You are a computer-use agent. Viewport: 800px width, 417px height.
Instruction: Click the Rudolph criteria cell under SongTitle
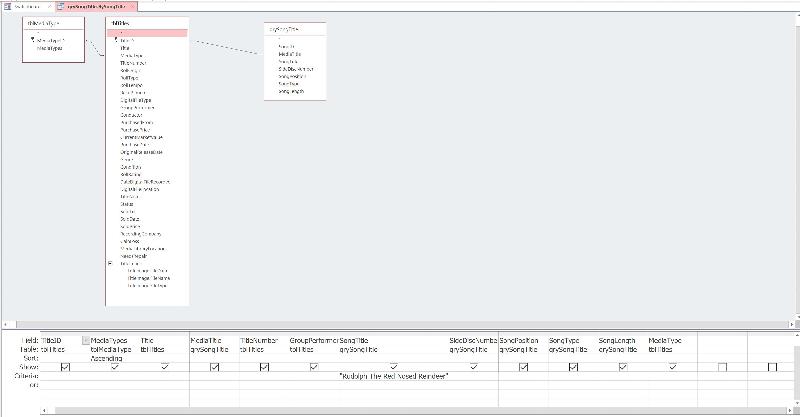(x=393, y=375)
